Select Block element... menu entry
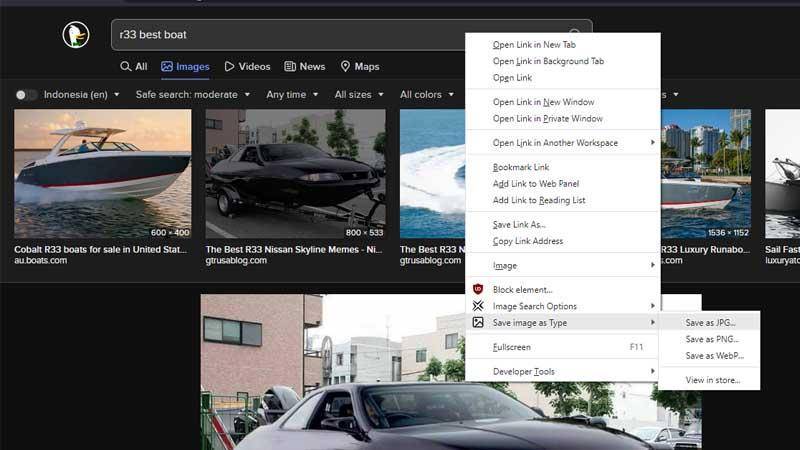 [563, 289]
